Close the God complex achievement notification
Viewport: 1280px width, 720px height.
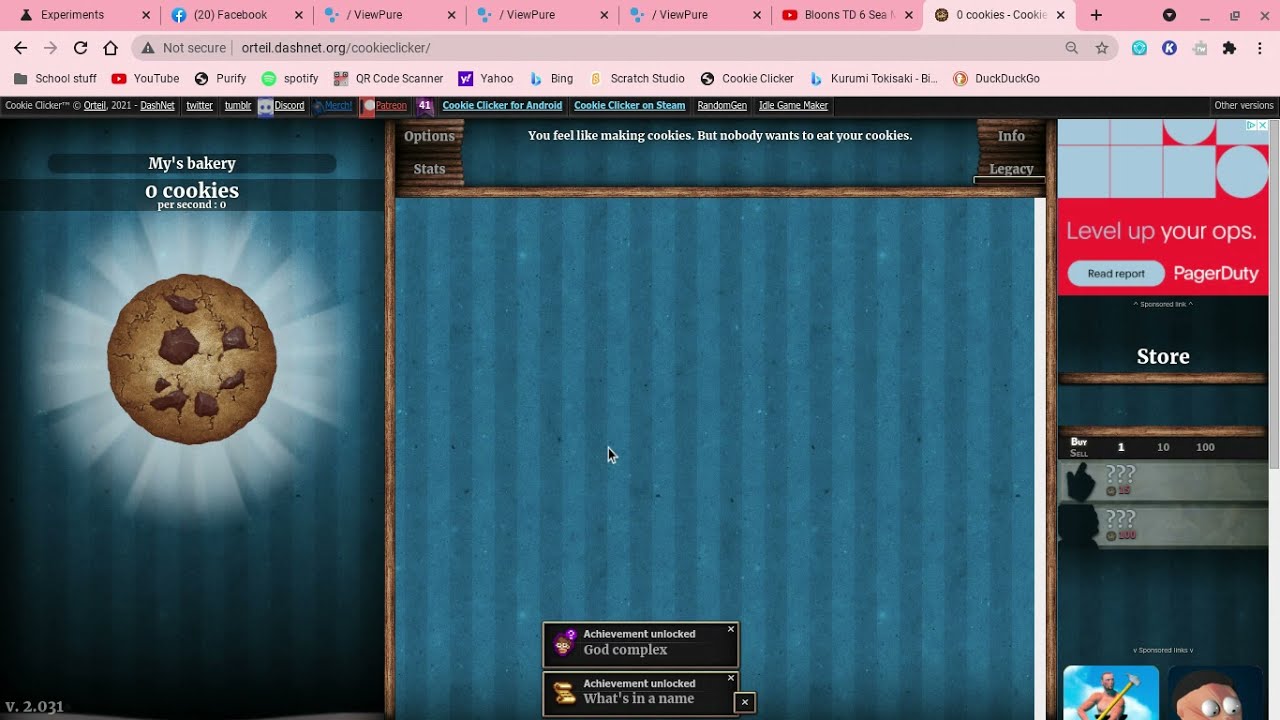click(731, 629)
